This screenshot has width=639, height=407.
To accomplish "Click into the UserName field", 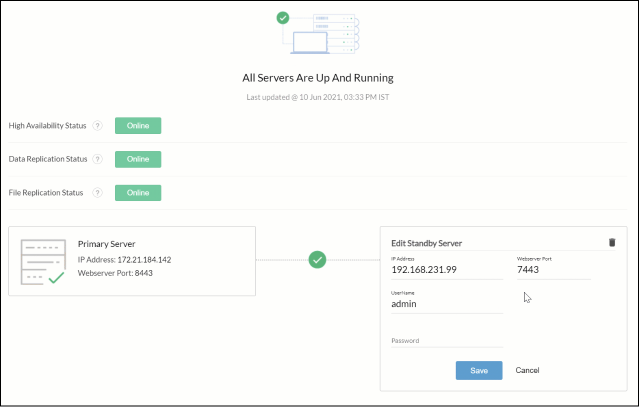I will [x=447, y=304].
